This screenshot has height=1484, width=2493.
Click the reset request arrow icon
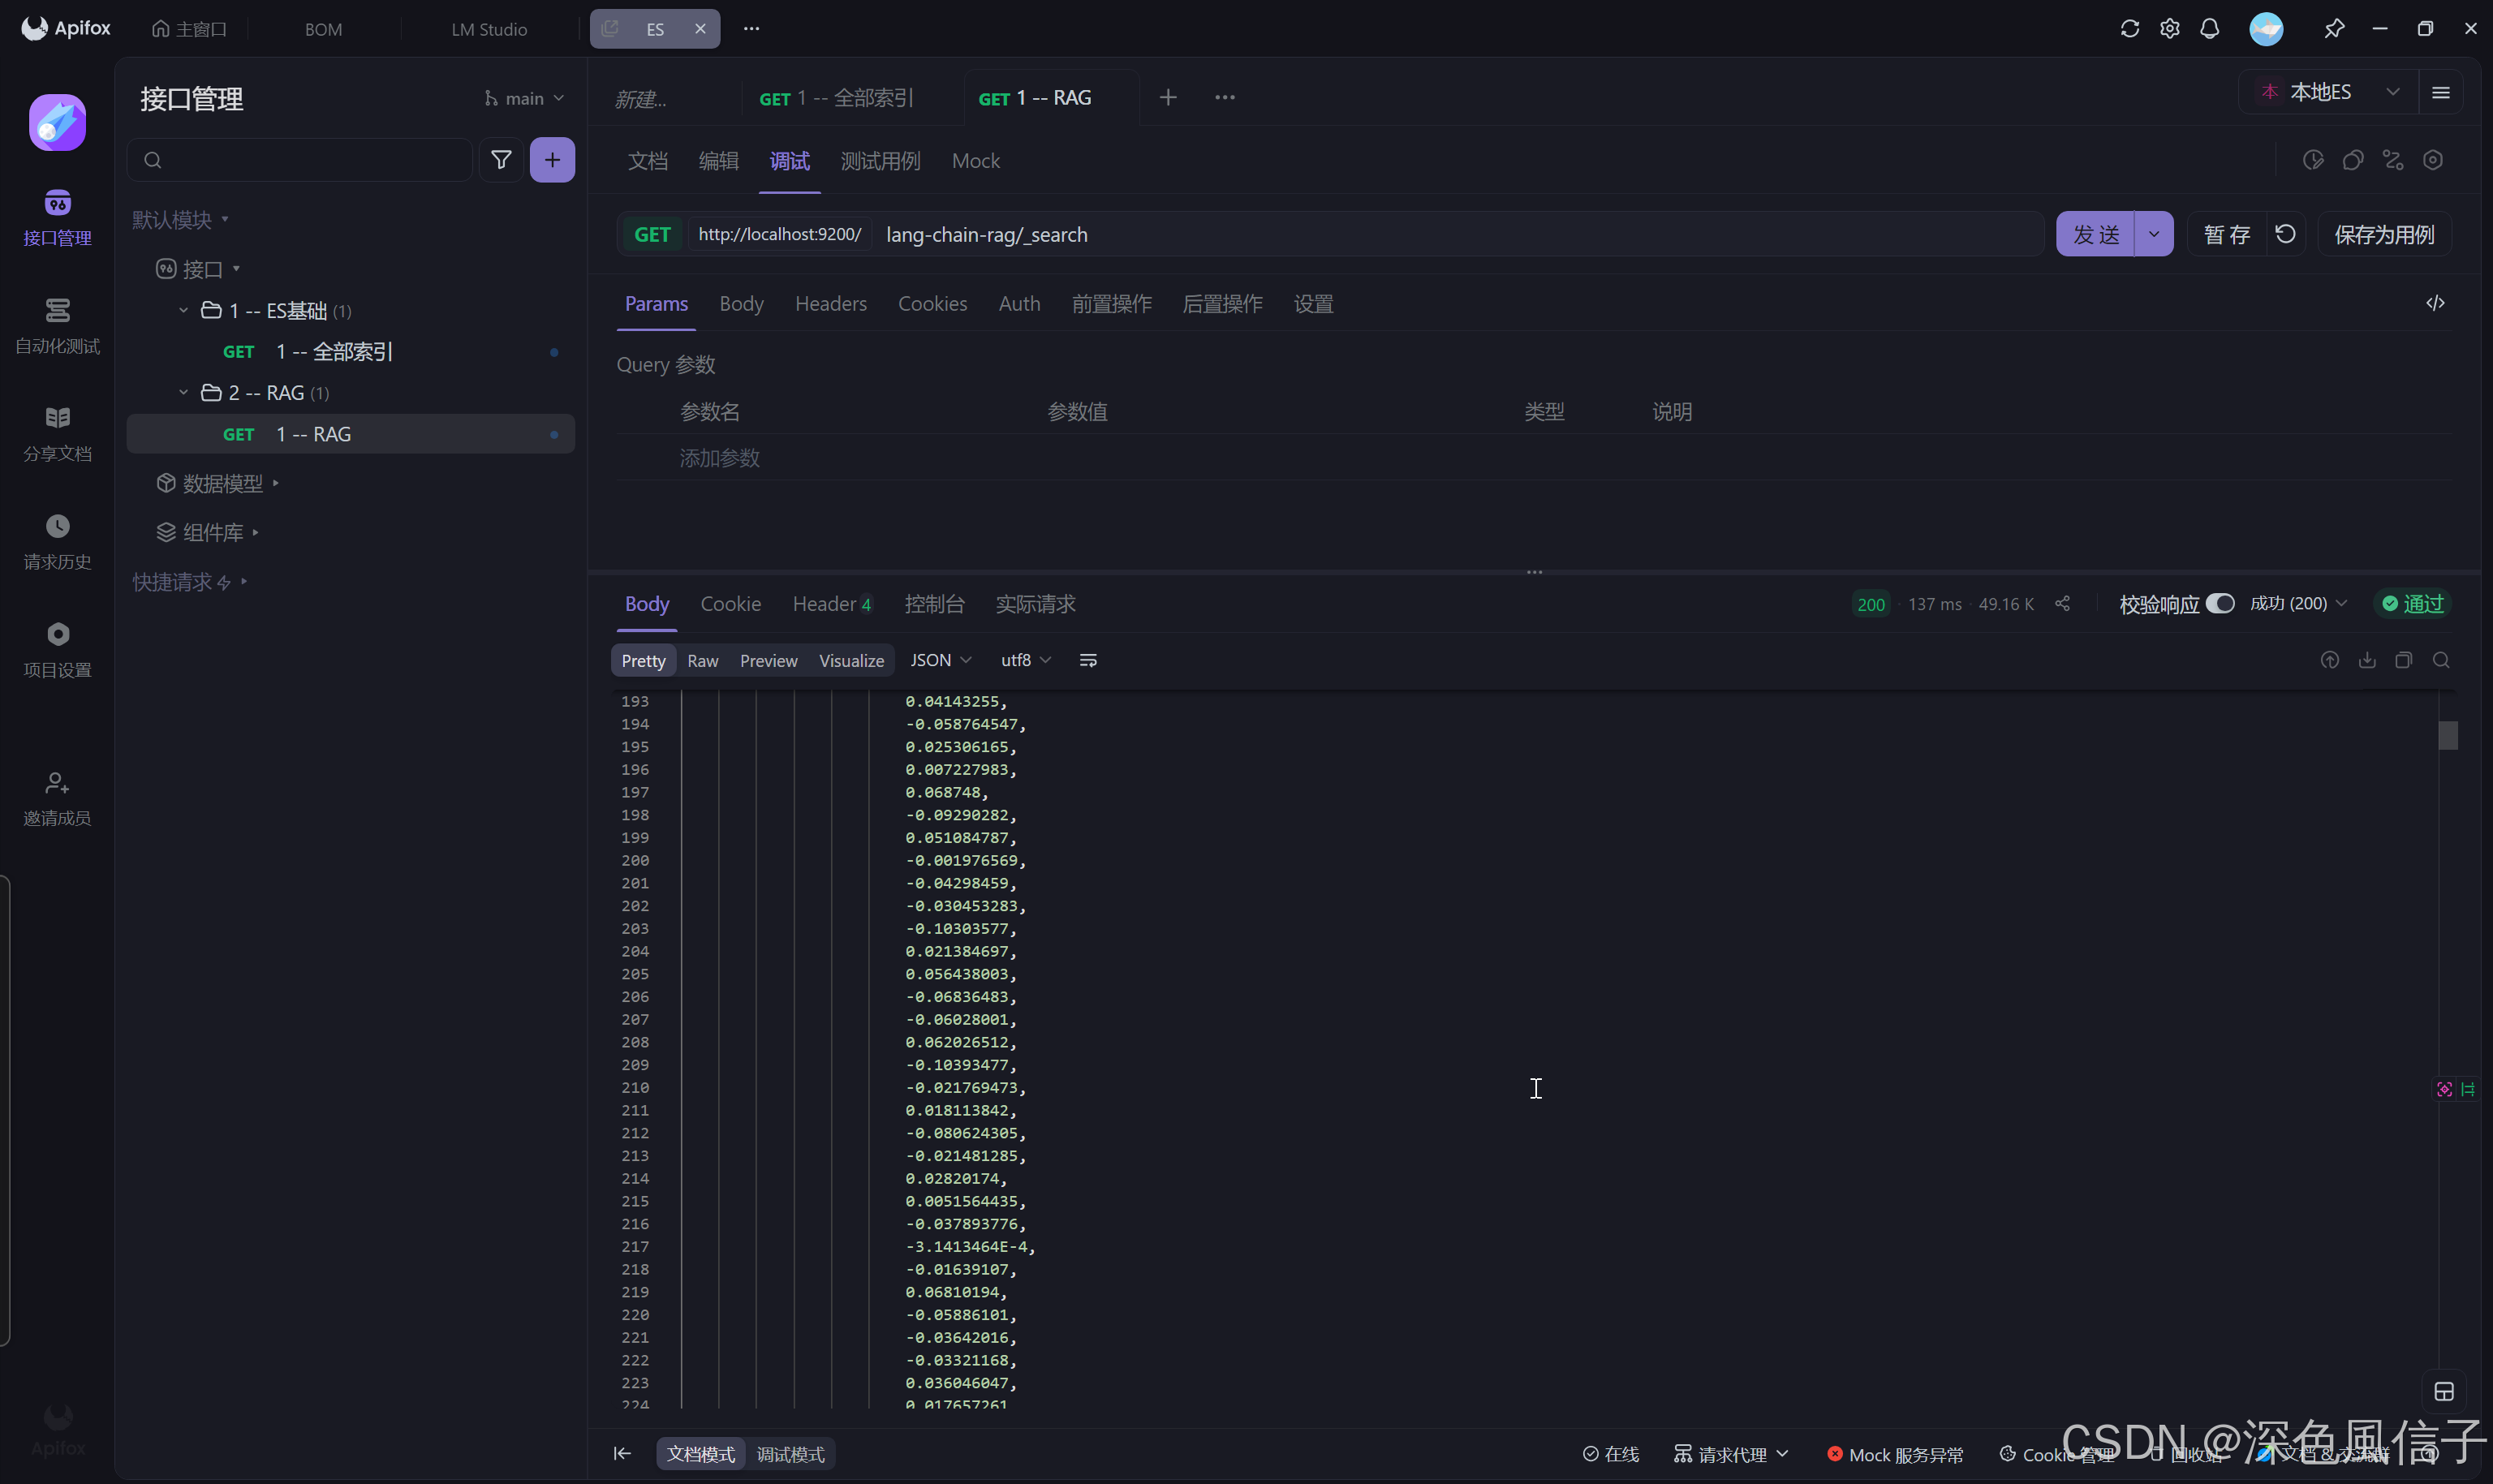click(x=2285, y=234)
